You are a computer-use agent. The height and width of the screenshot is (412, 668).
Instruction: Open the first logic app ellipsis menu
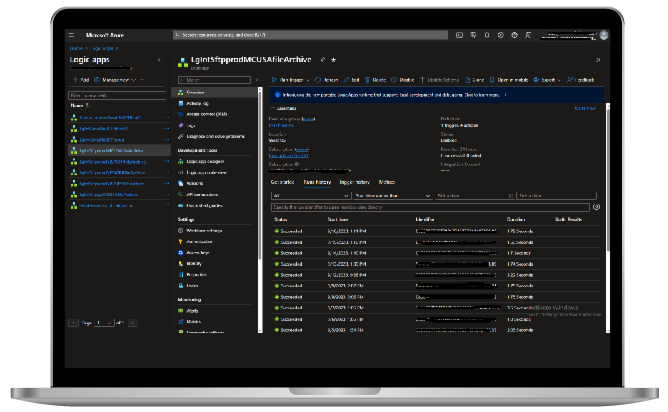point(166,118)
